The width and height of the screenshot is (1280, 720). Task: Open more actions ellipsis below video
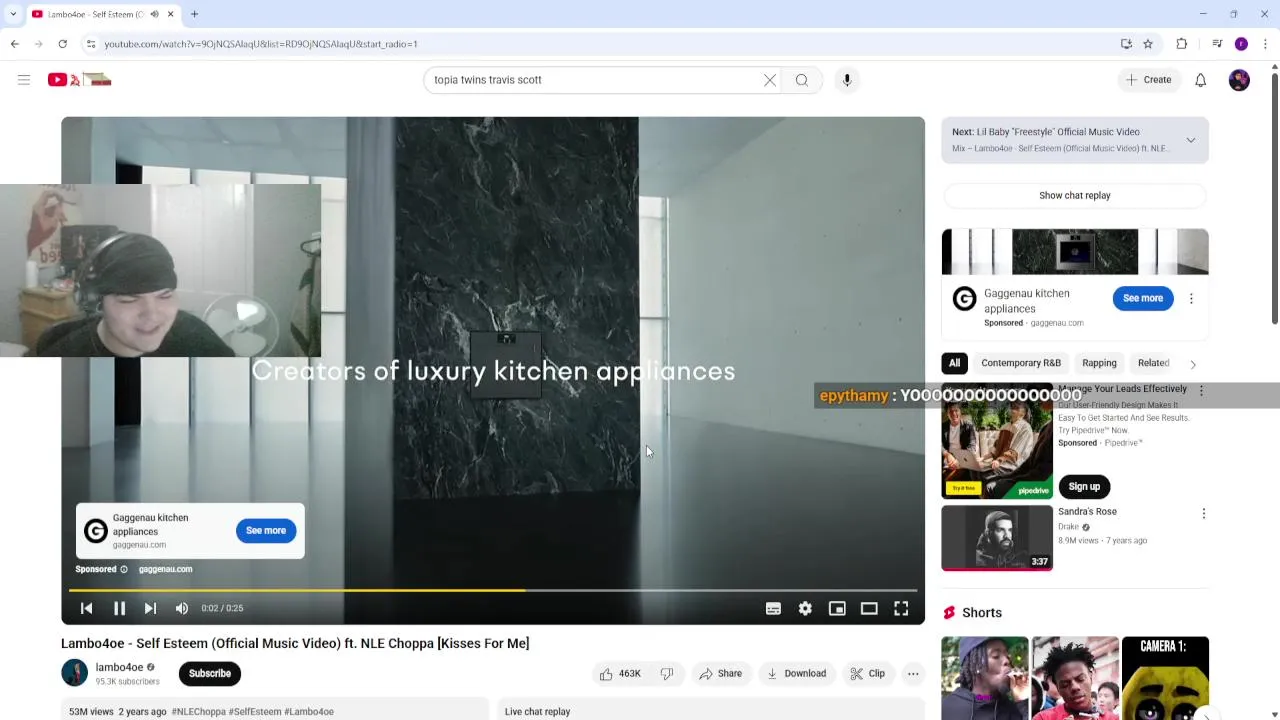[913, 674]
